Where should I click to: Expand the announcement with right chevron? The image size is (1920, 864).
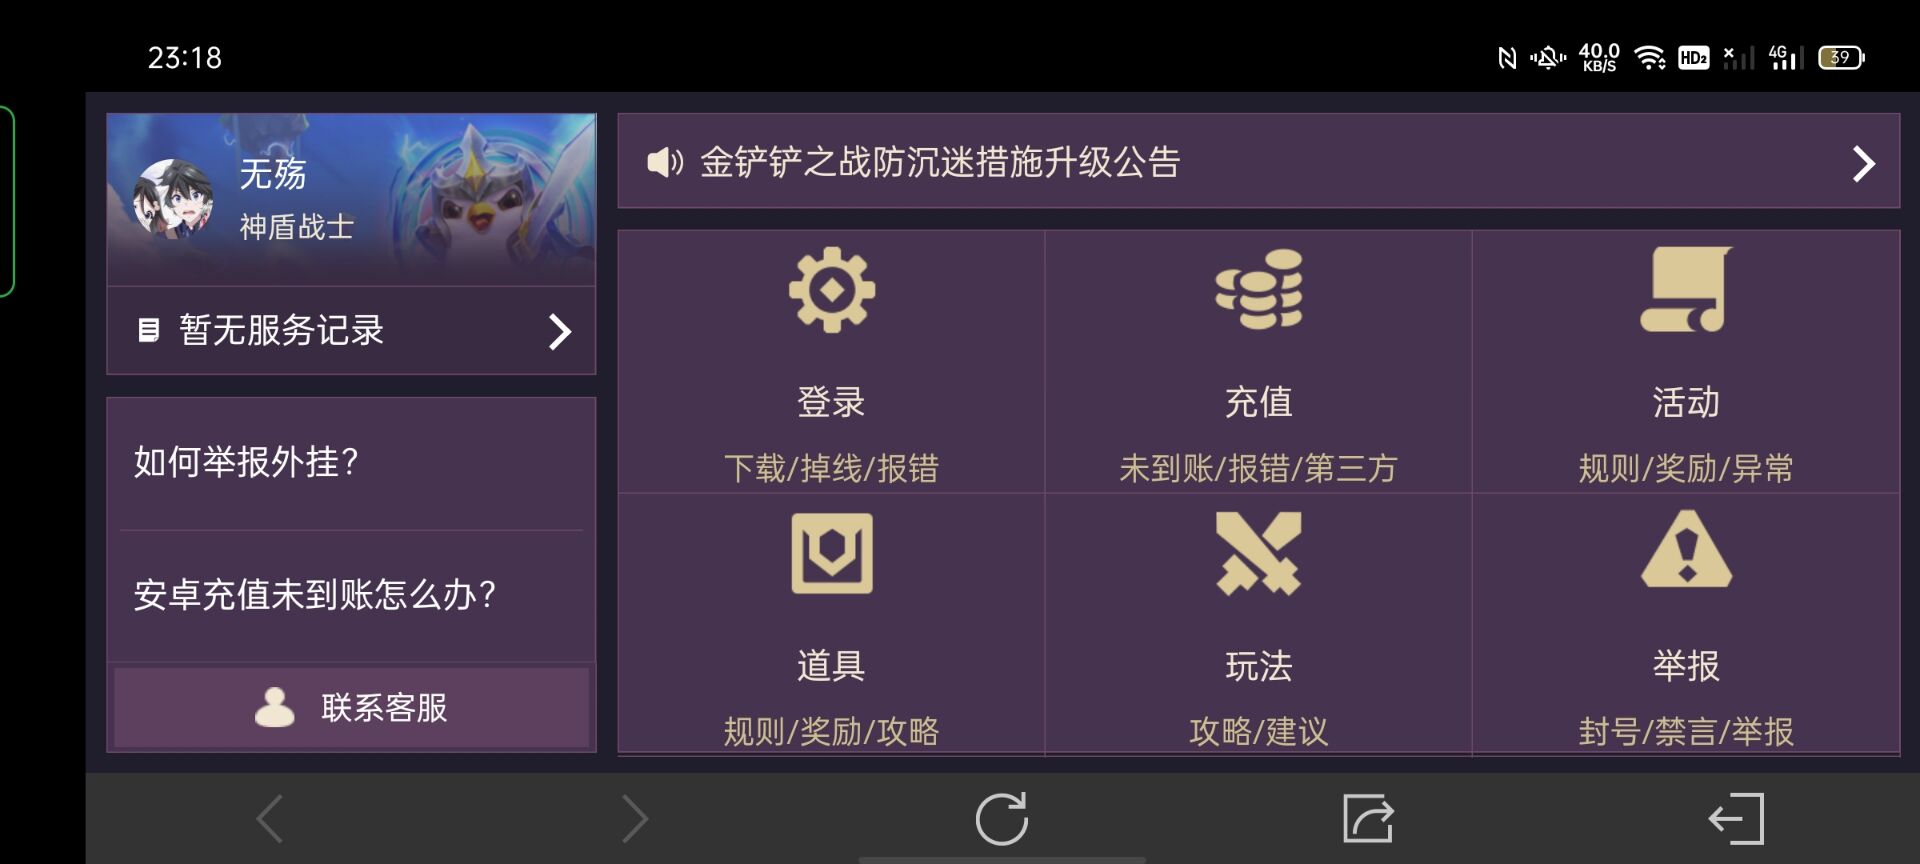click(1863, 163)
